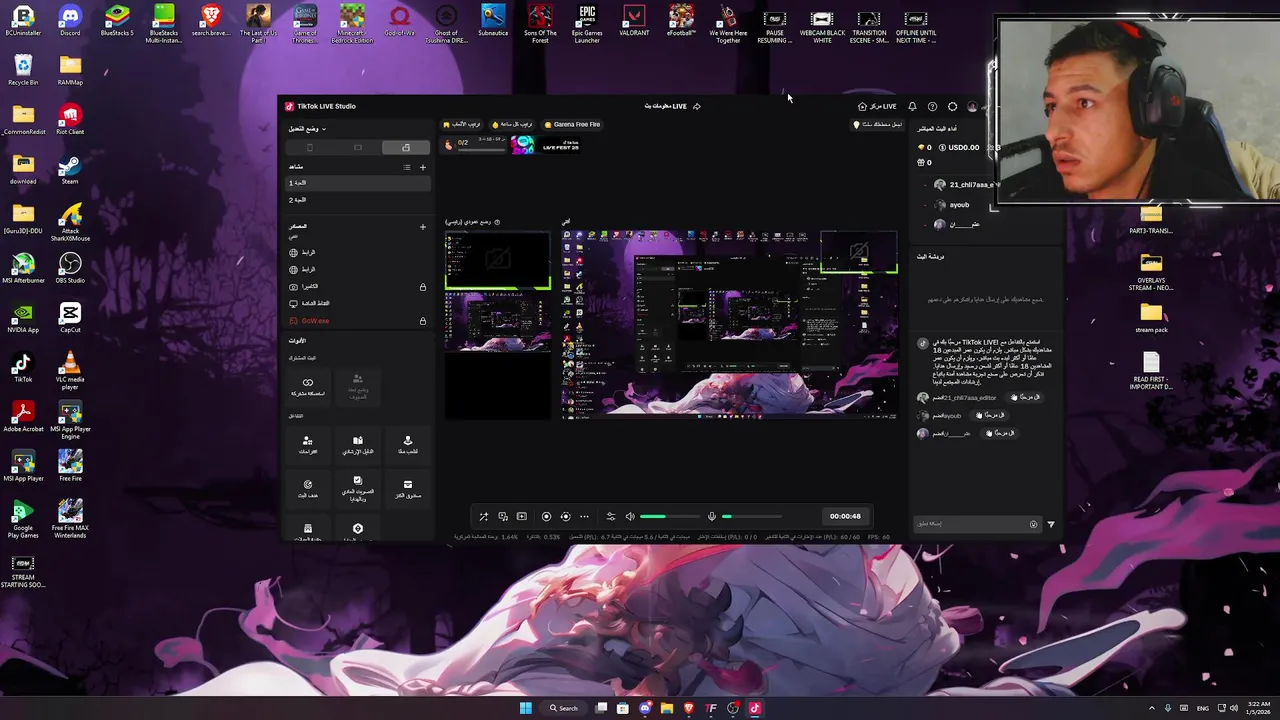The image size is (1280, 720).
Task: Expand the mode dropdown at top of left panel
Action: (307, 129)
